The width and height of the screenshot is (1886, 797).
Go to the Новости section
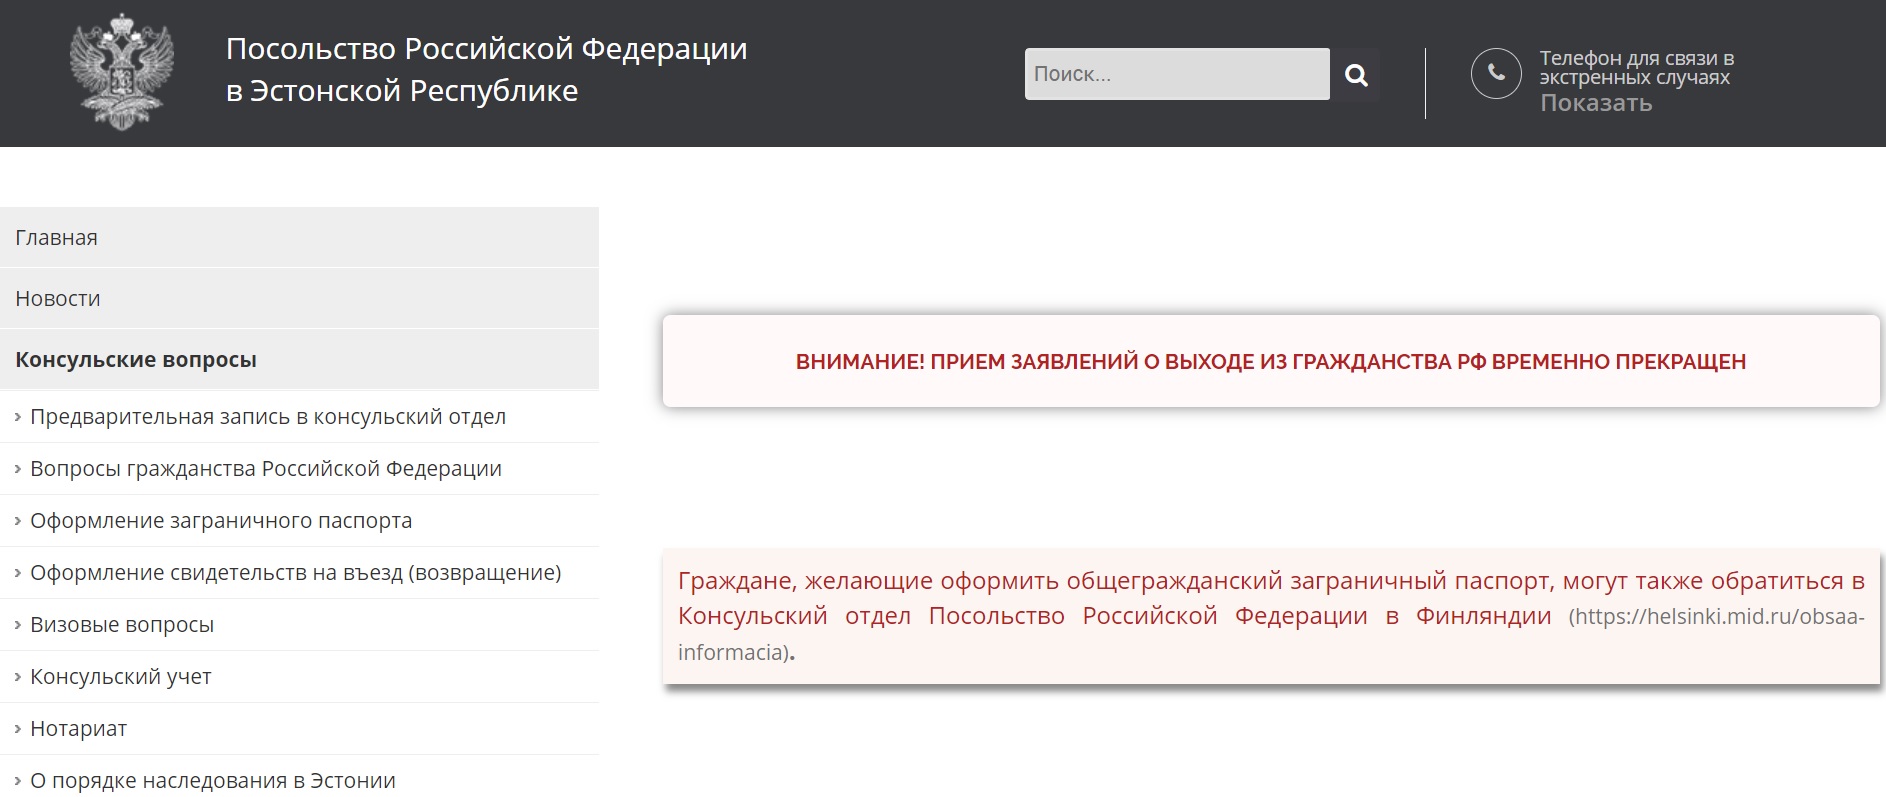(x=58, y=298)
